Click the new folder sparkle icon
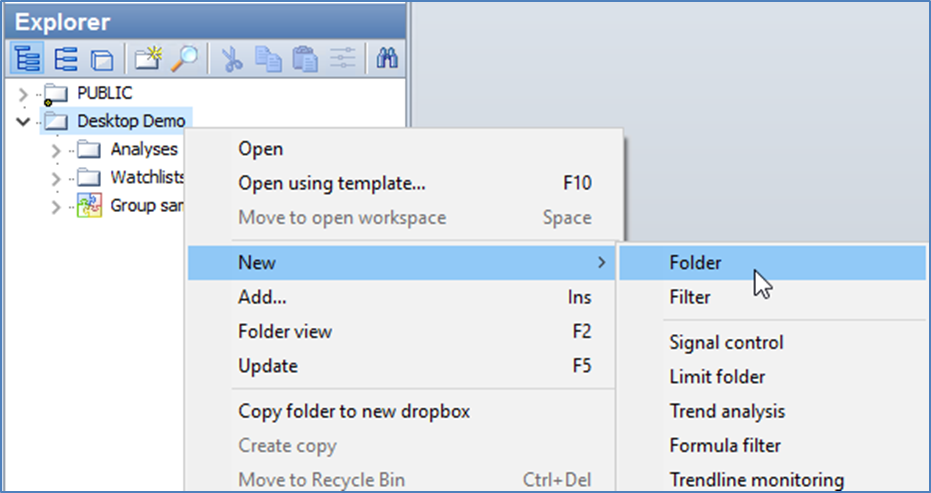The height and width of the screenshot is (493, 931). click(148, 60)
